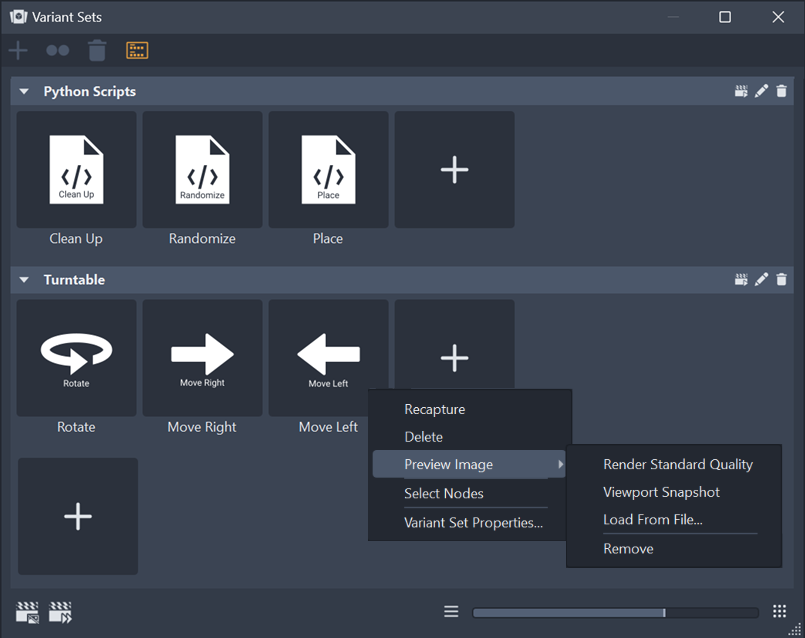Image resolution: width=805 pixels, height=638 pixels.
Task: Close the Variant Sets window
Action: [778, 17]
